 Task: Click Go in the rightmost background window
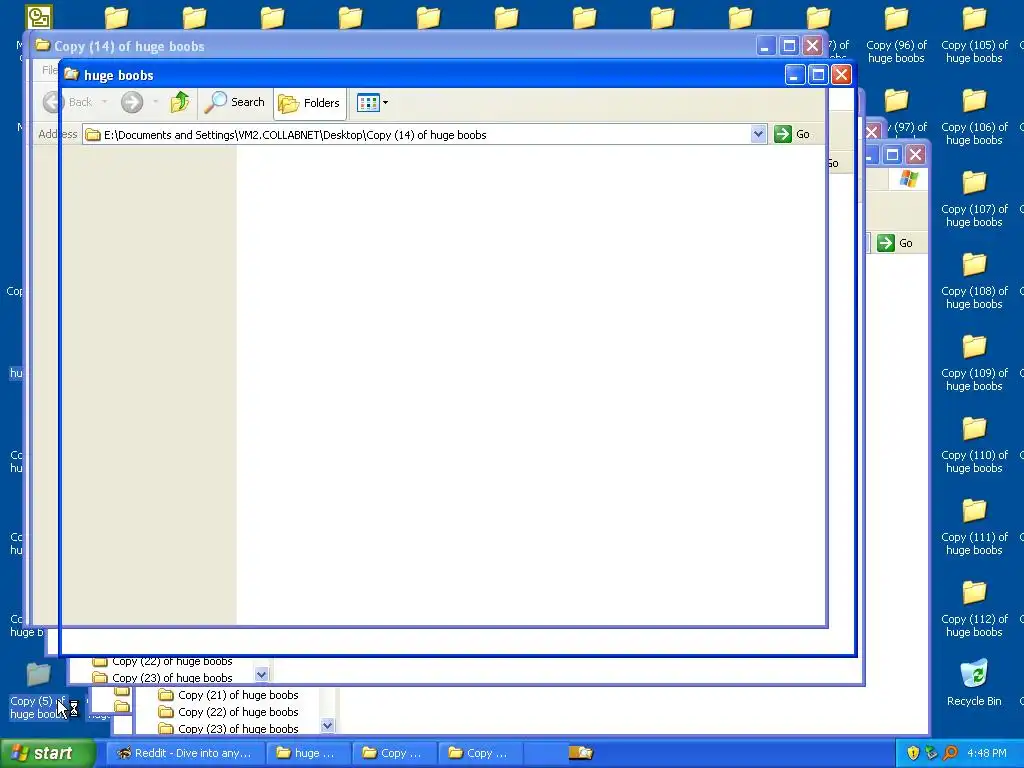click(895, 243)
